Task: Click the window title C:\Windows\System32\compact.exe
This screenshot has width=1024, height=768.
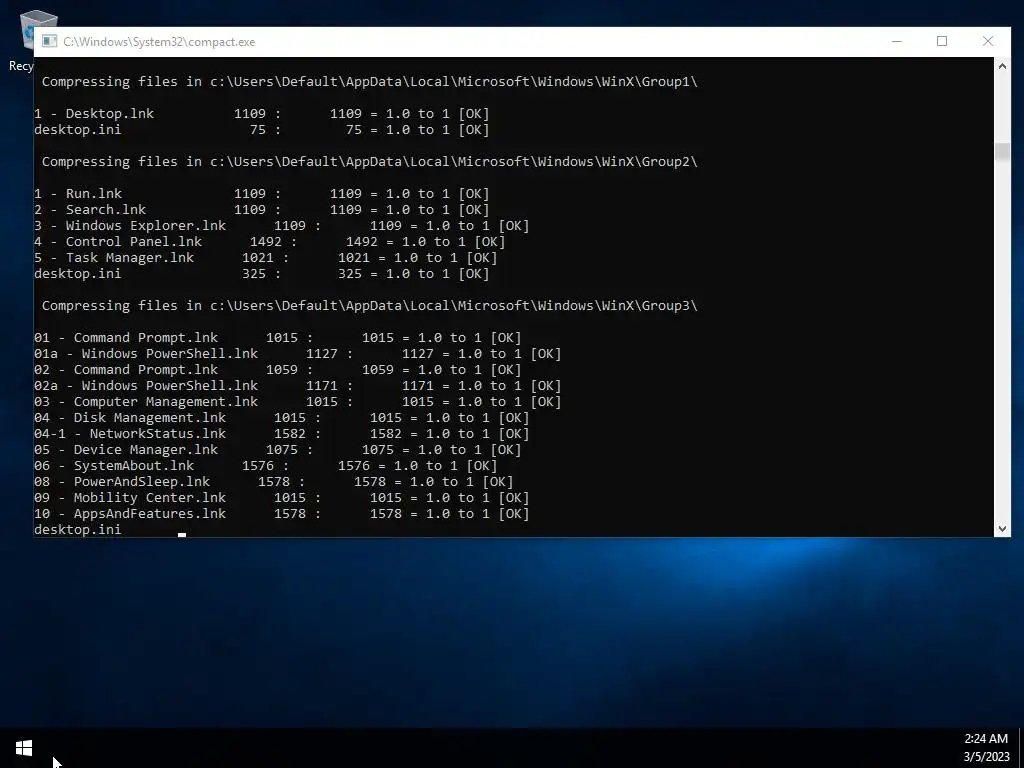Action: click(159, 42)
